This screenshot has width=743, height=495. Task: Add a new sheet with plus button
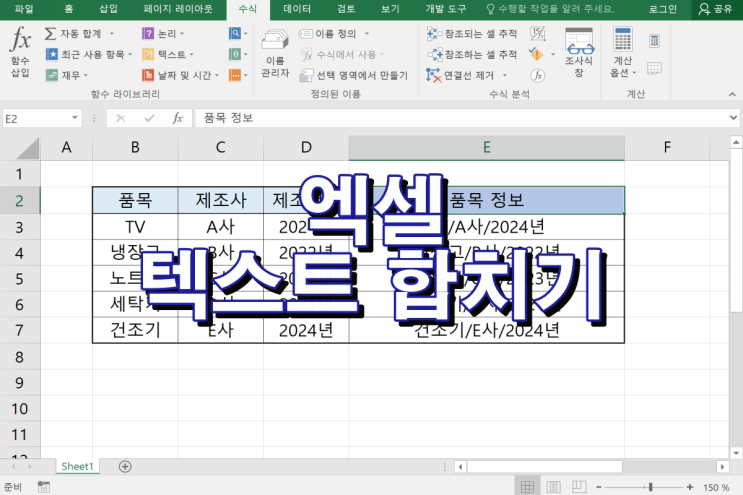125,467
